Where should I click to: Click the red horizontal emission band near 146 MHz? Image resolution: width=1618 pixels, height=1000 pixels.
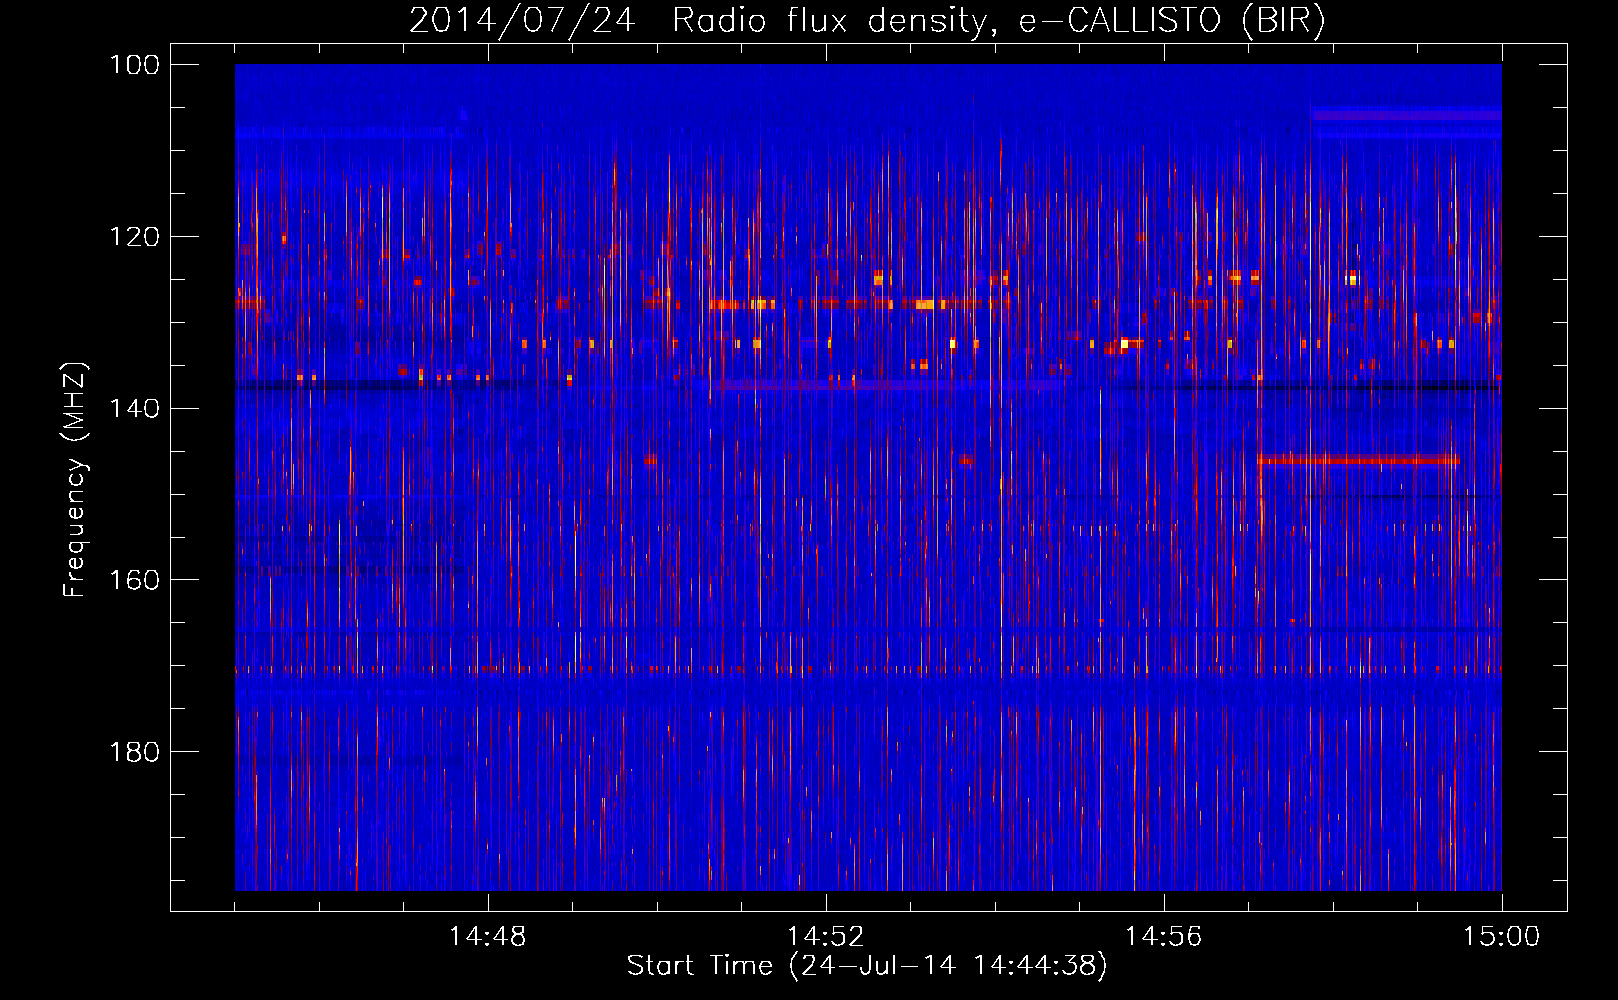[x=1359, y=460]
